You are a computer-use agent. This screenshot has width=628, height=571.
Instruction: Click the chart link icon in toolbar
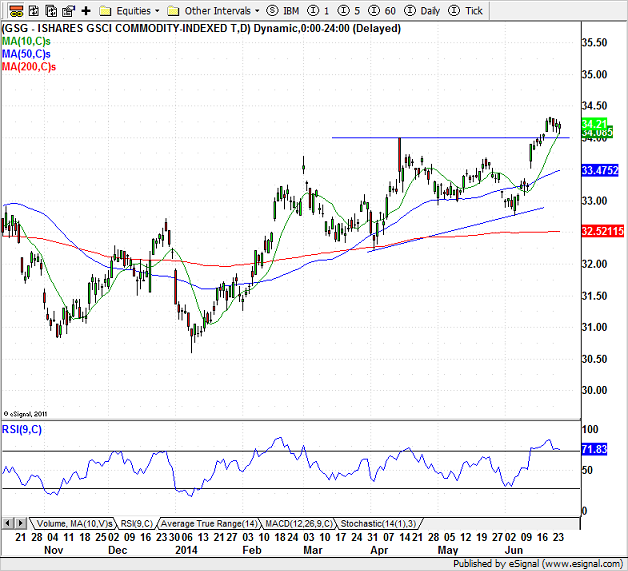(x=16, y=11)
